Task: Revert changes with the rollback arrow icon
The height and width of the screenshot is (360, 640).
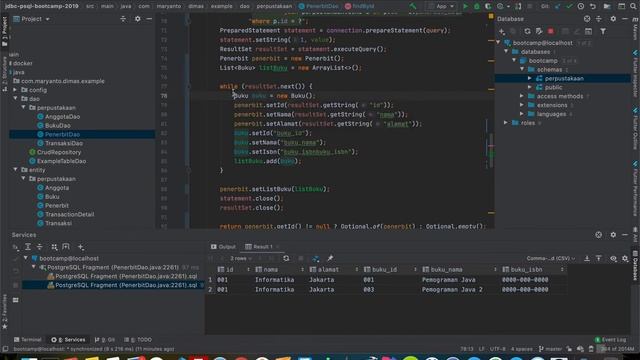Action: coord(593,7)
